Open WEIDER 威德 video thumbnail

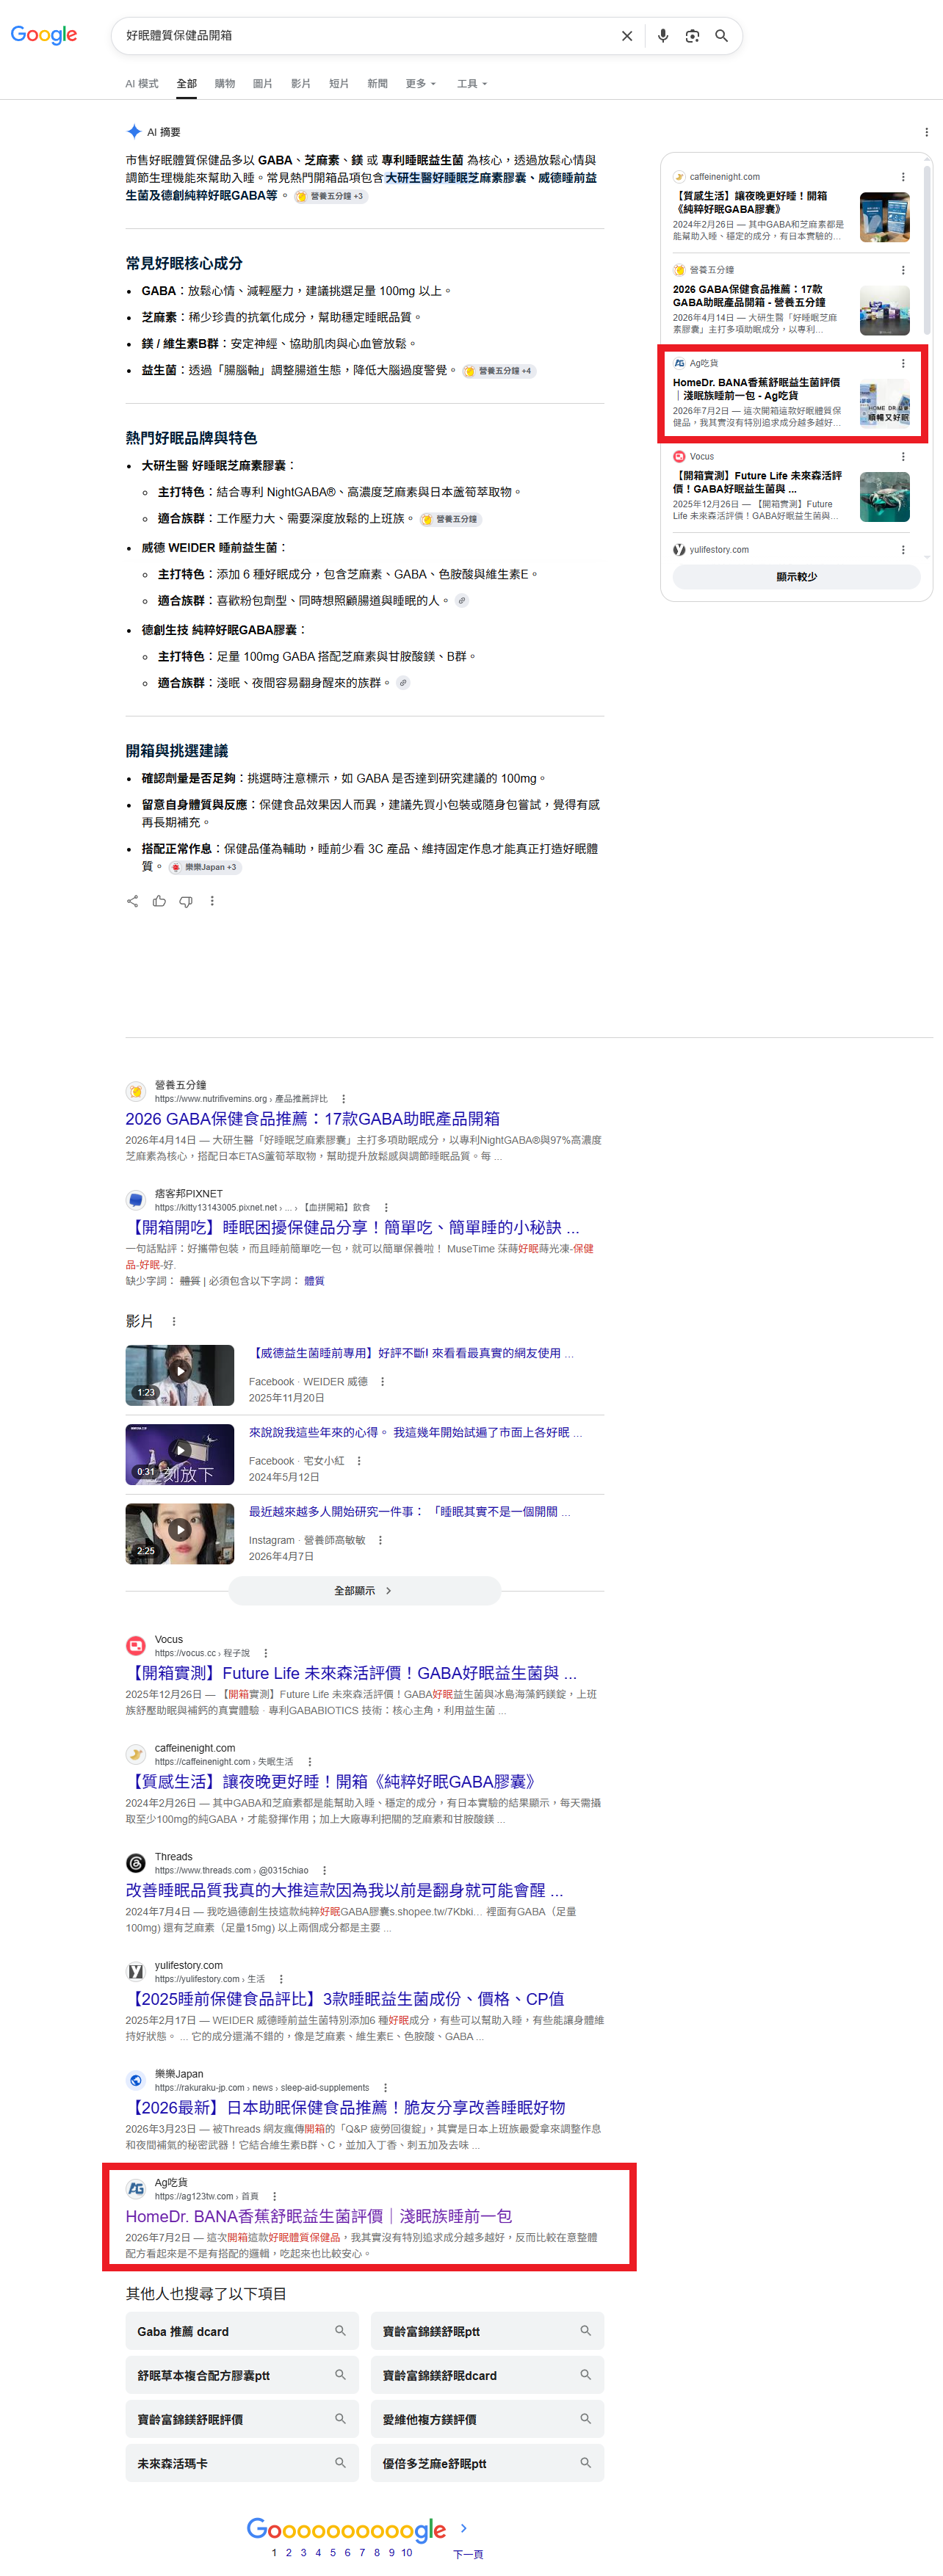click(x=180, y=1375)
